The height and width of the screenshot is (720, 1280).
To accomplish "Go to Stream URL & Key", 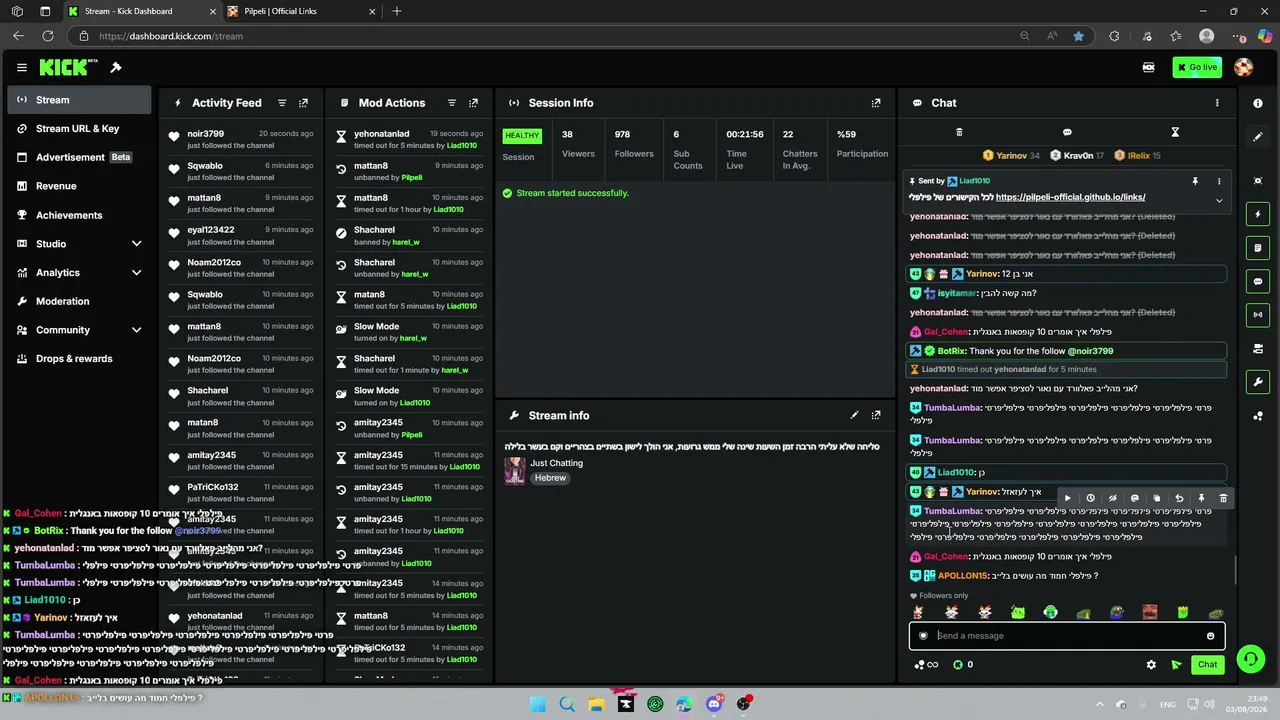I will click(79, 129).
